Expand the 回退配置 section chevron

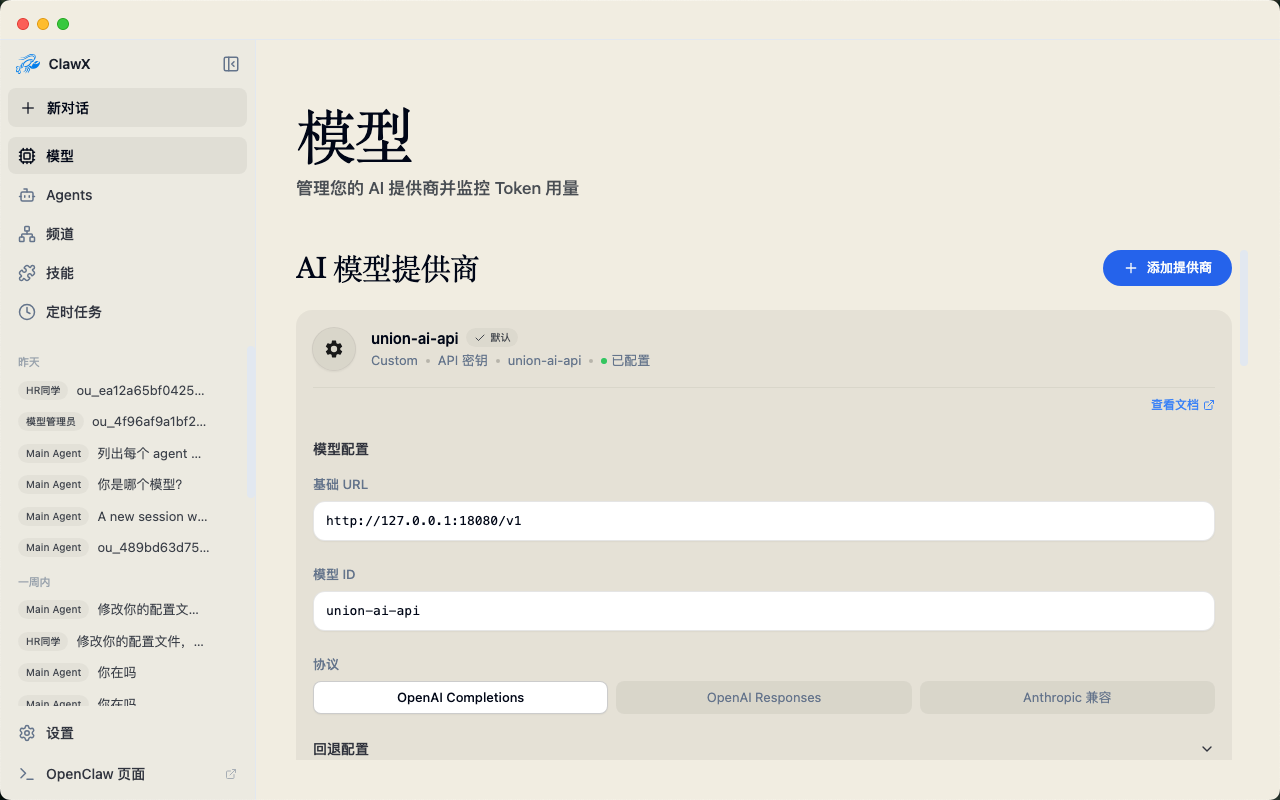(x=1207, y=749)
